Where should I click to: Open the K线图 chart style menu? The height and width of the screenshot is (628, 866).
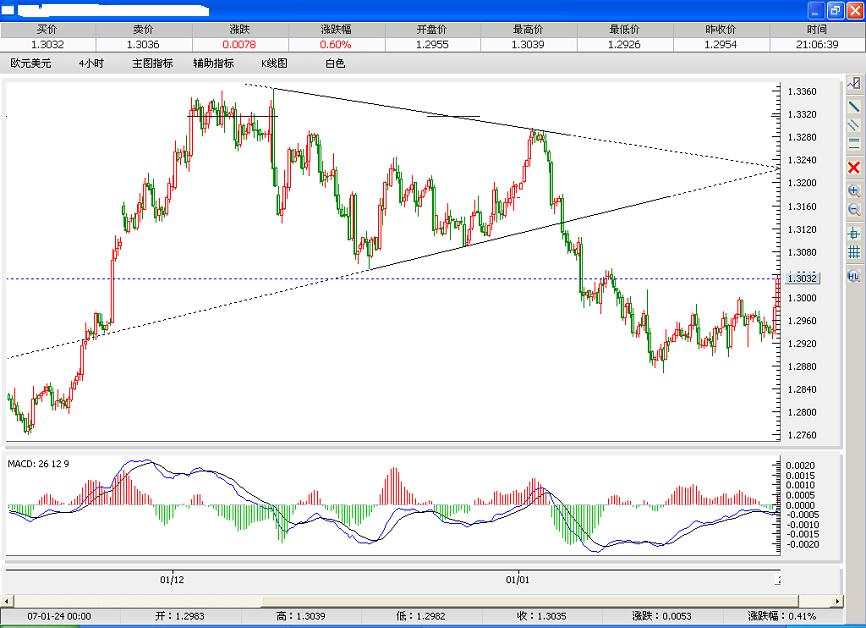coord(274,64)
